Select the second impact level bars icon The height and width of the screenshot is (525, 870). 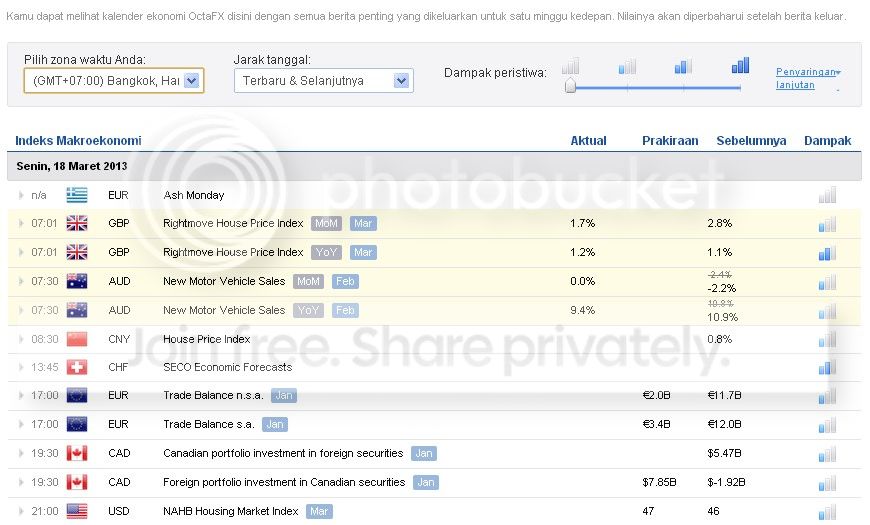point(627,67)
